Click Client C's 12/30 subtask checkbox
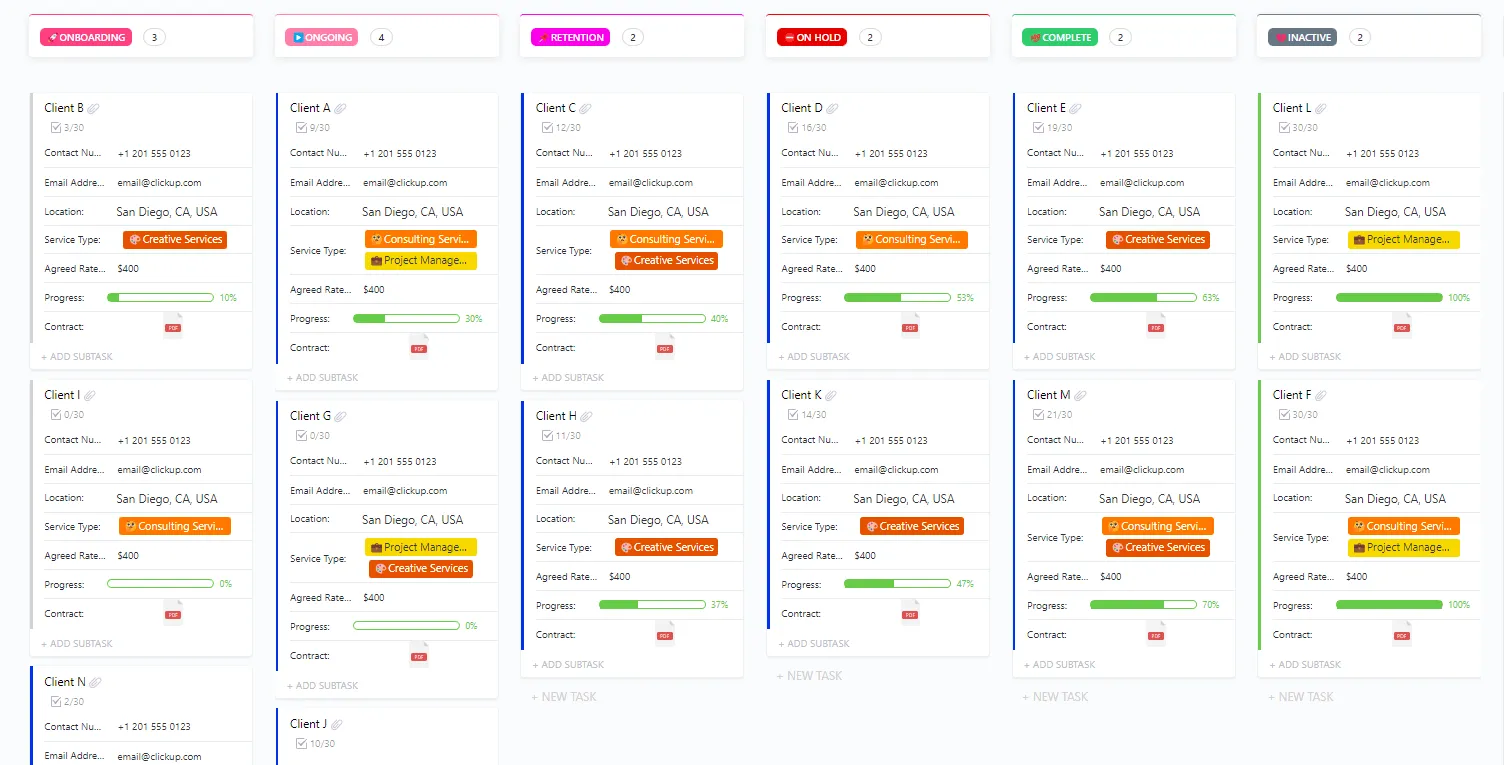Viewport: 1504px width, 765px height. pyautogui.click(x=547, y=127)
